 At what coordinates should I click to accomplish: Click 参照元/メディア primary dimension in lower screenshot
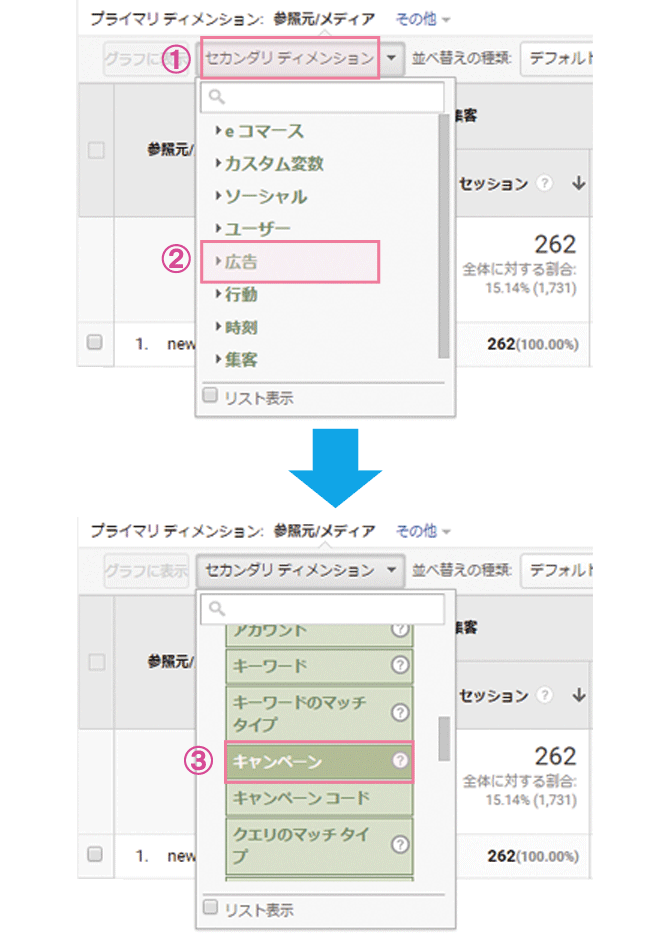(x=324, y=531)
